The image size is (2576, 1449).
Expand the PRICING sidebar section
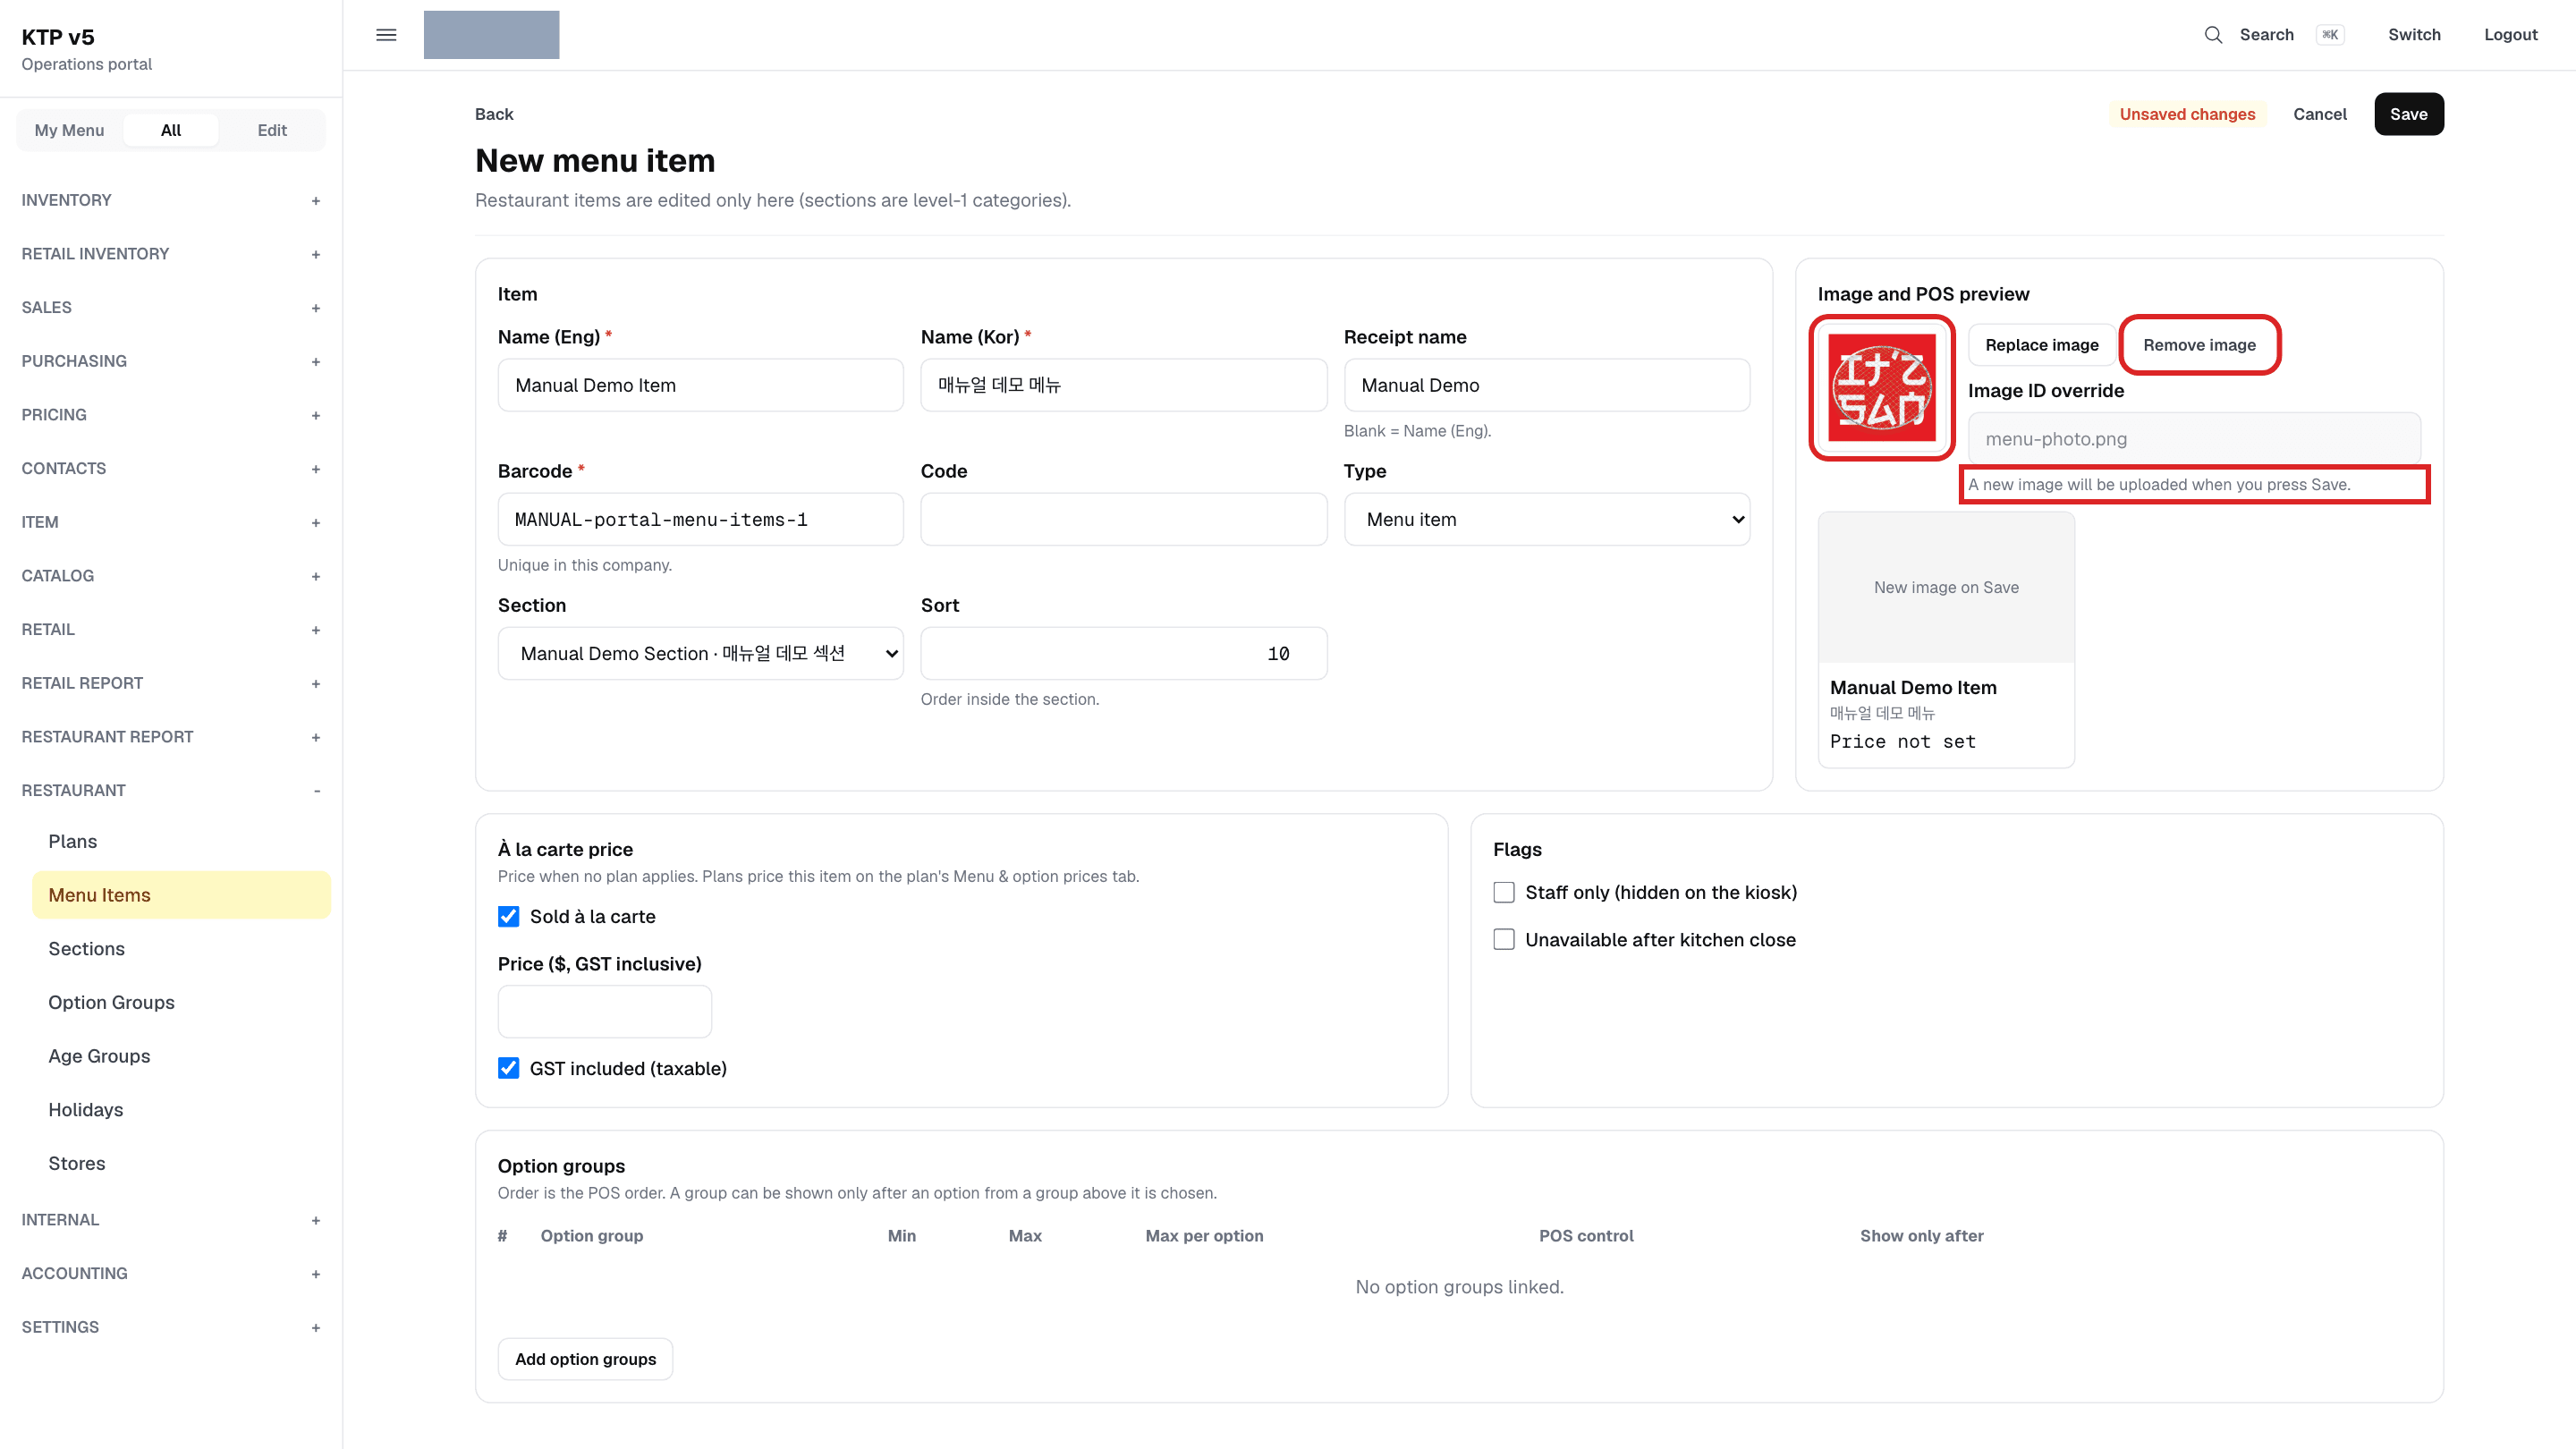point(171,415)
